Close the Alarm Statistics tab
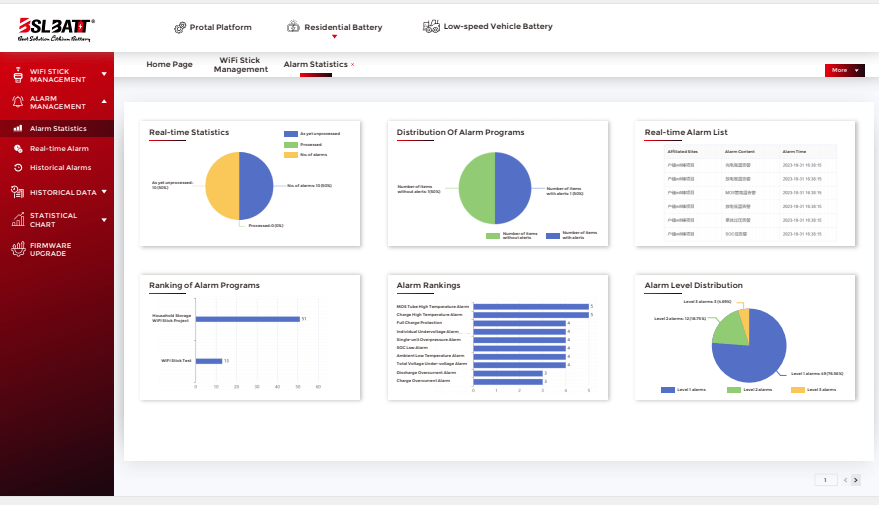Image resolution: width=879 pixels, height=505 pixels. (x=353, y=64)
